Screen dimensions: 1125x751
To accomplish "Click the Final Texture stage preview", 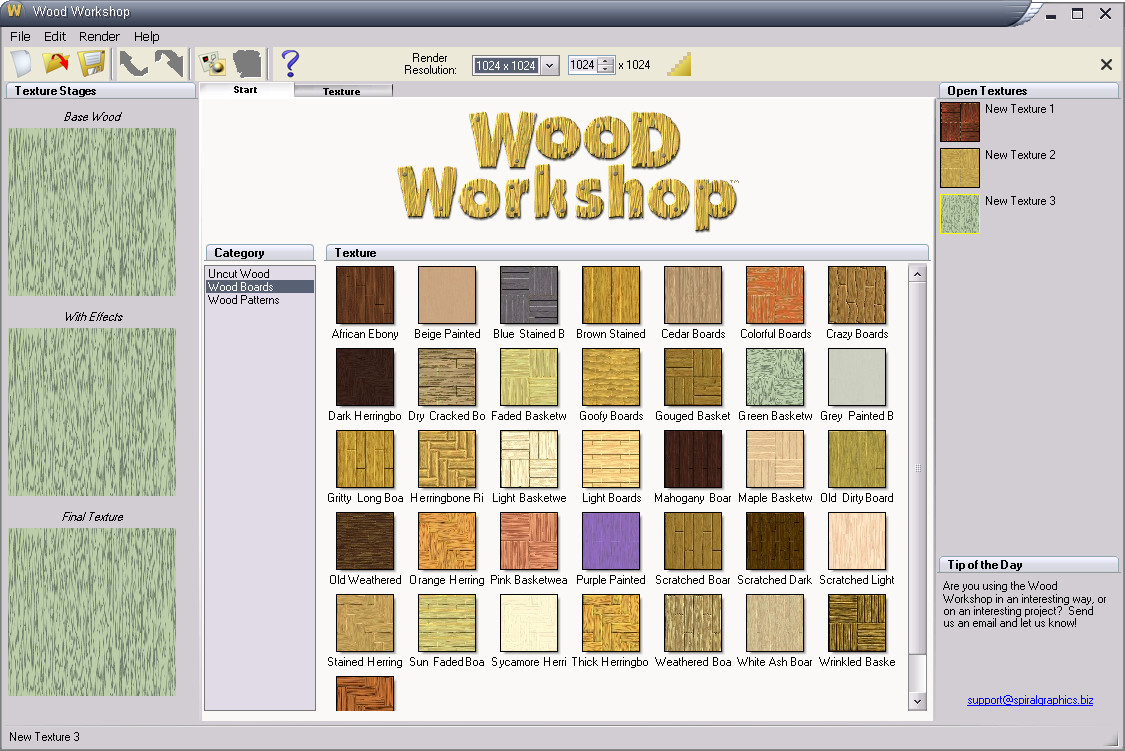I will [x=92, y=612].
